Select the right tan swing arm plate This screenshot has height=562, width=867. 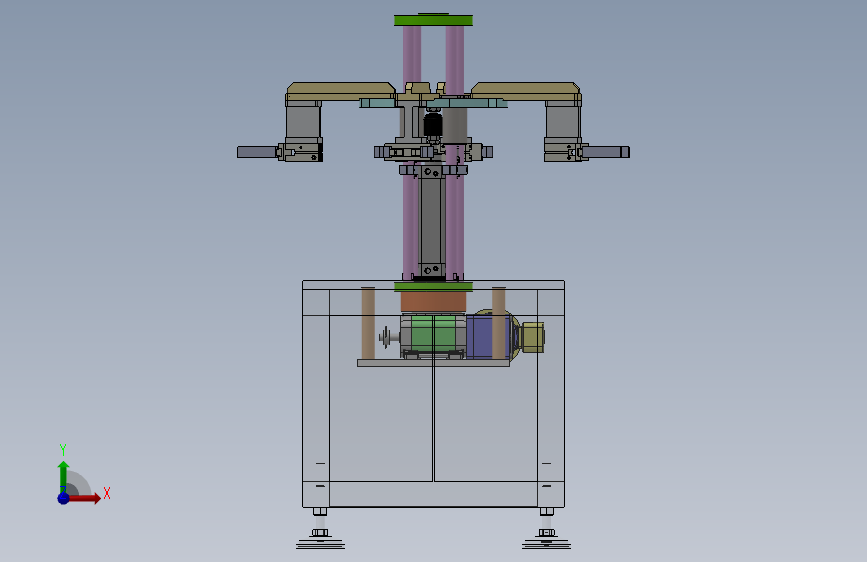coord(525,91)
